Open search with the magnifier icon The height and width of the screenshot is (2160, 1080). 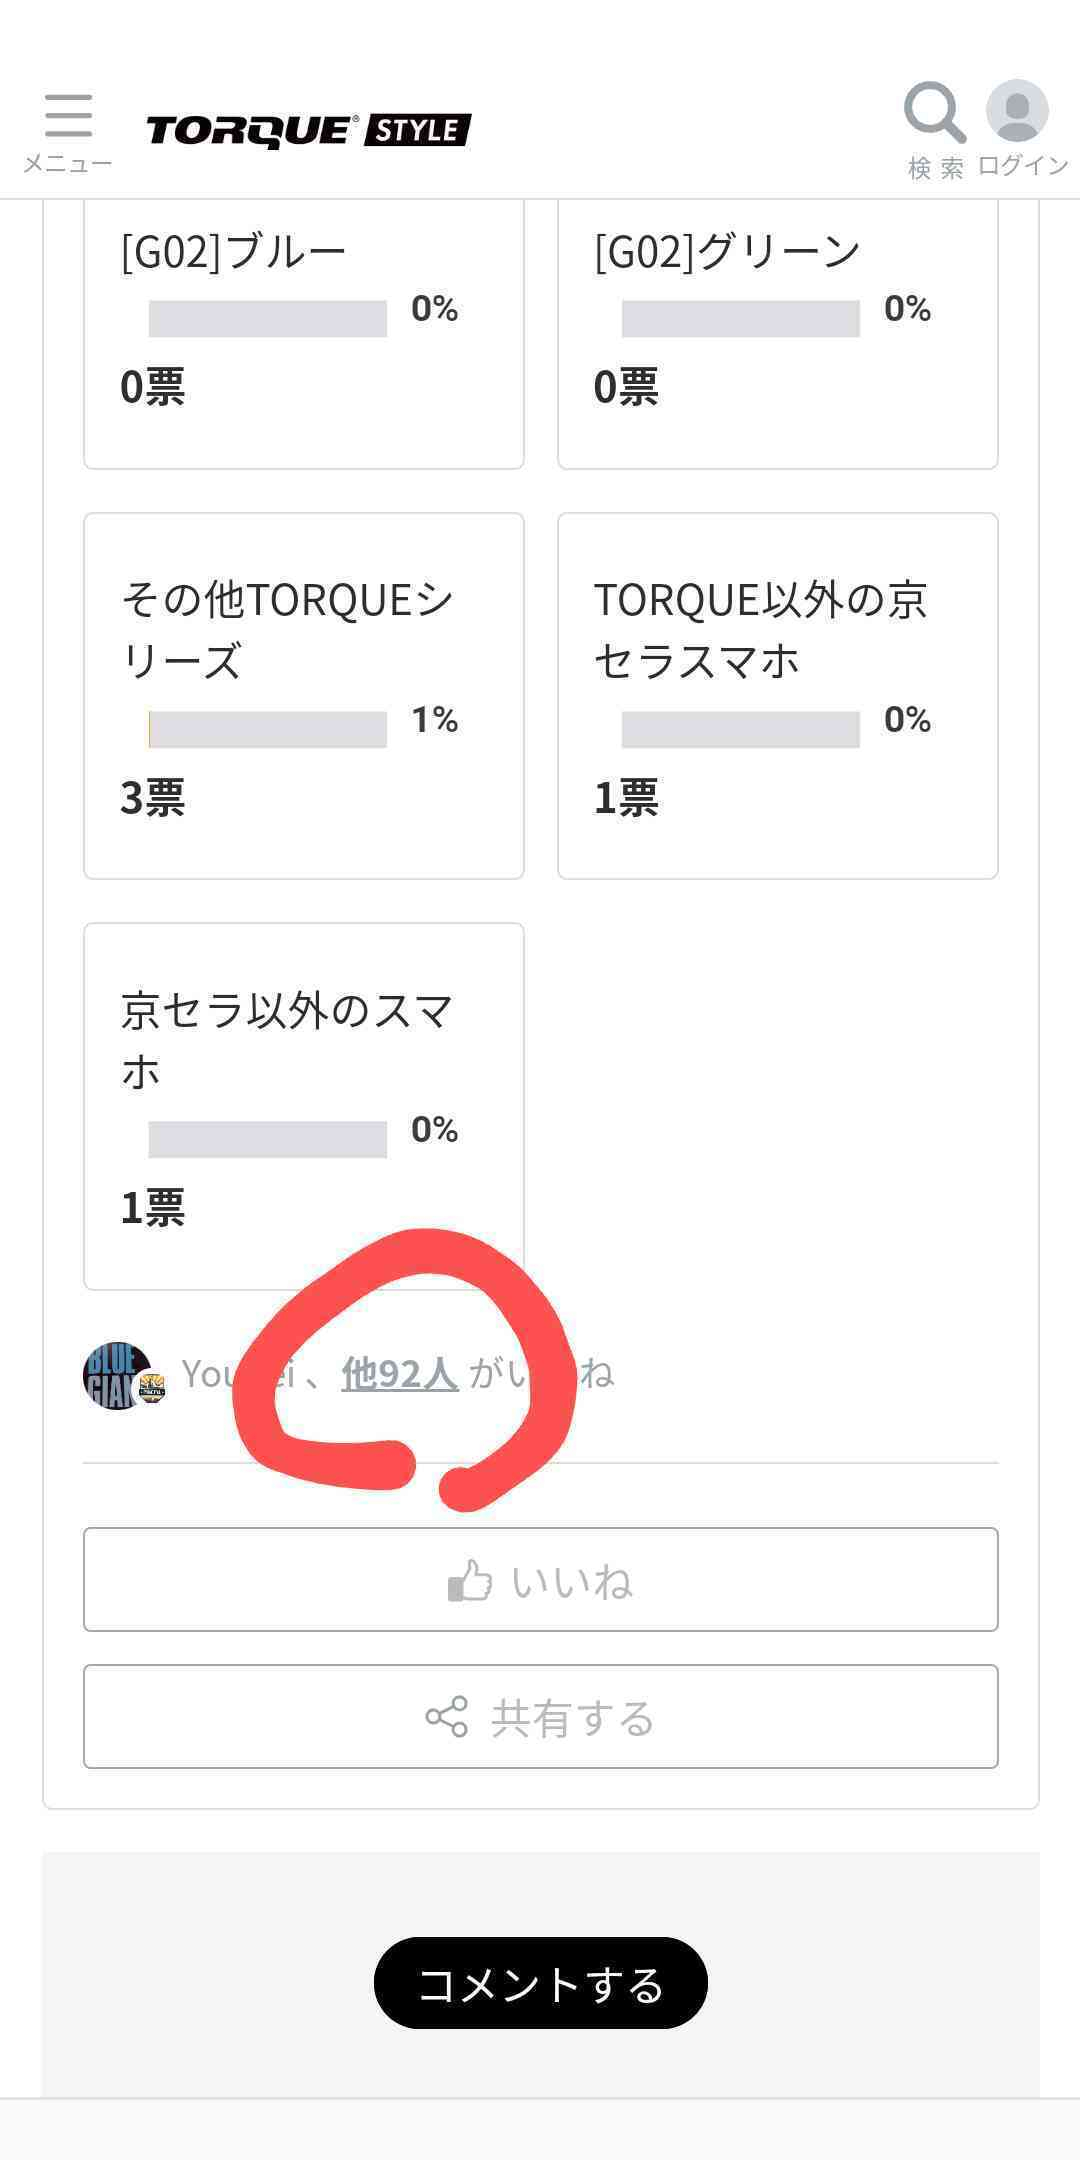[x=934, y=112]
